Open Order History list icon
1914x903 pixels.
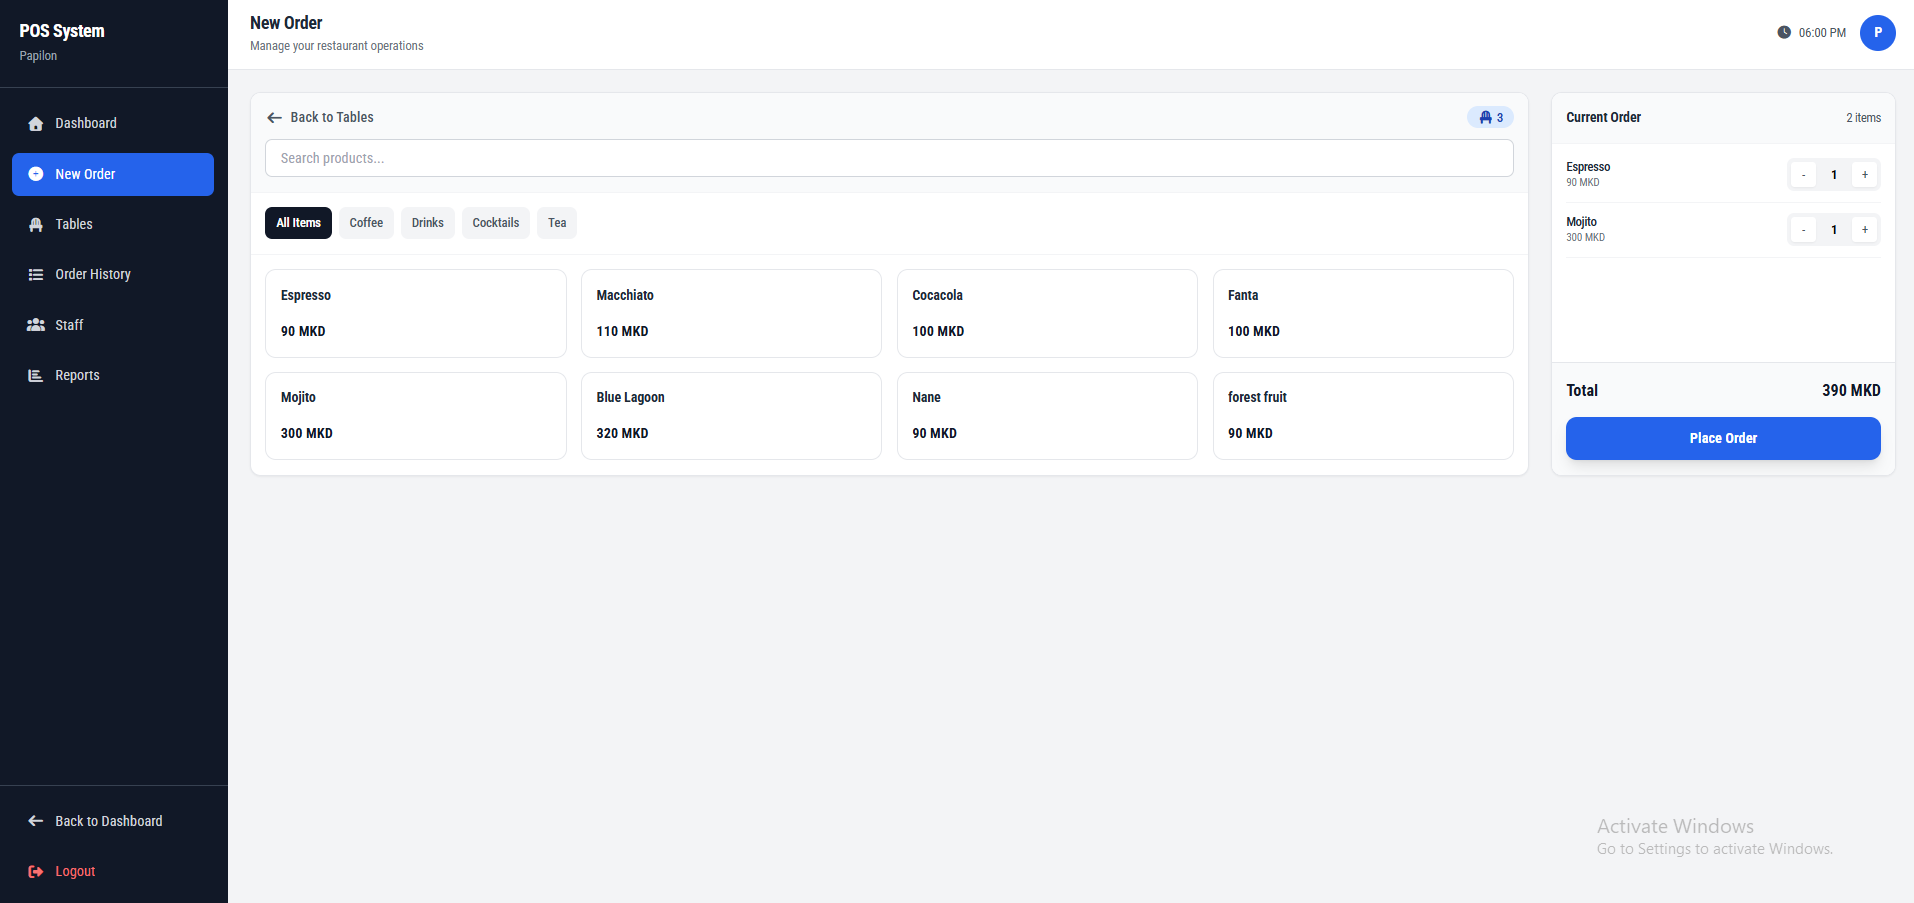36,275
